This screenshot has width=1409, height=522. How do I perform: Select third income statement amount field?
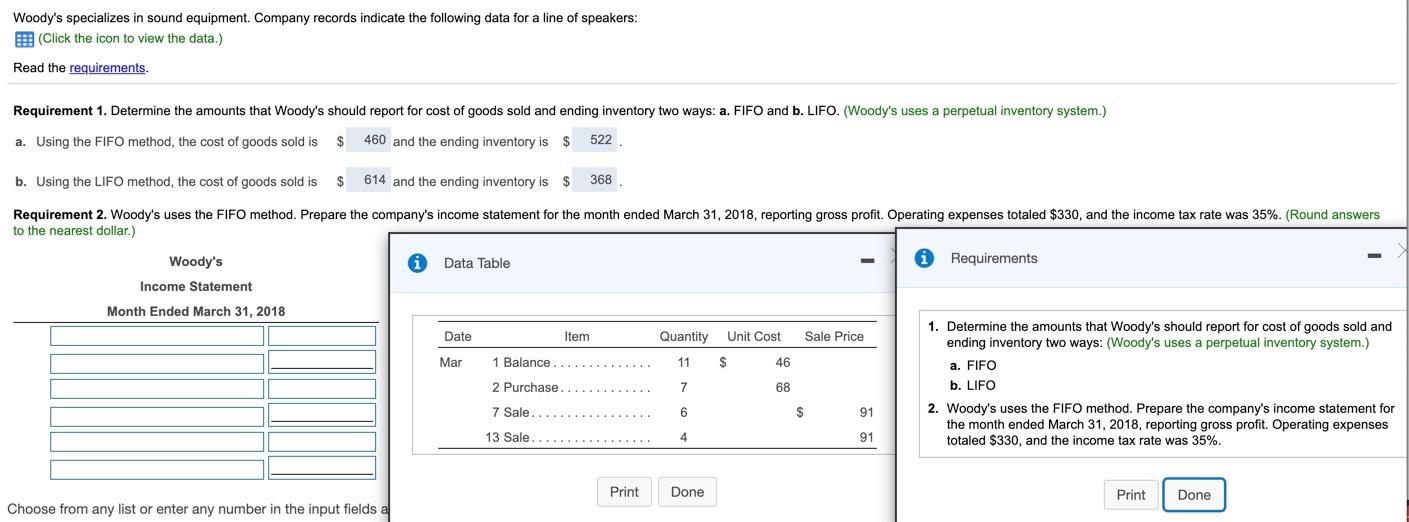[322, 389]
